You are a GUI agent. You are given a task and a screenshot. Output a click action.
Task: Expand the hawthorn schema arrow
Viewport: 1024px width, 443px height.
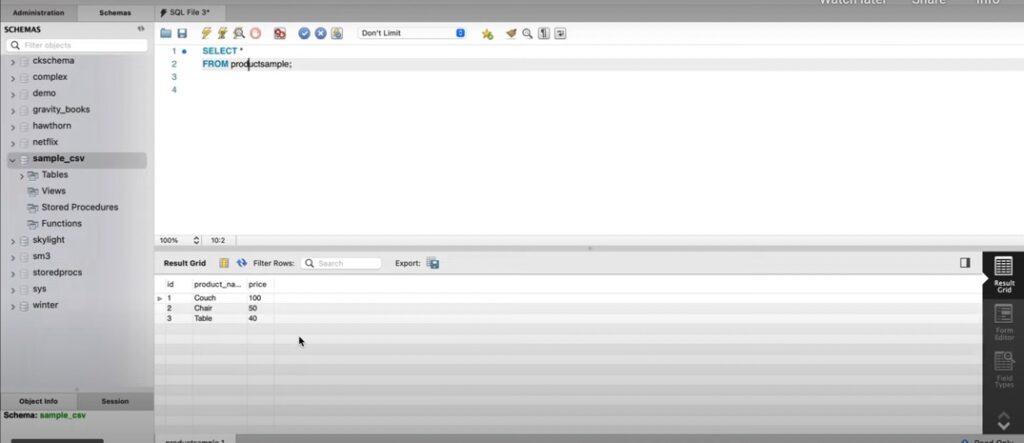12,127
